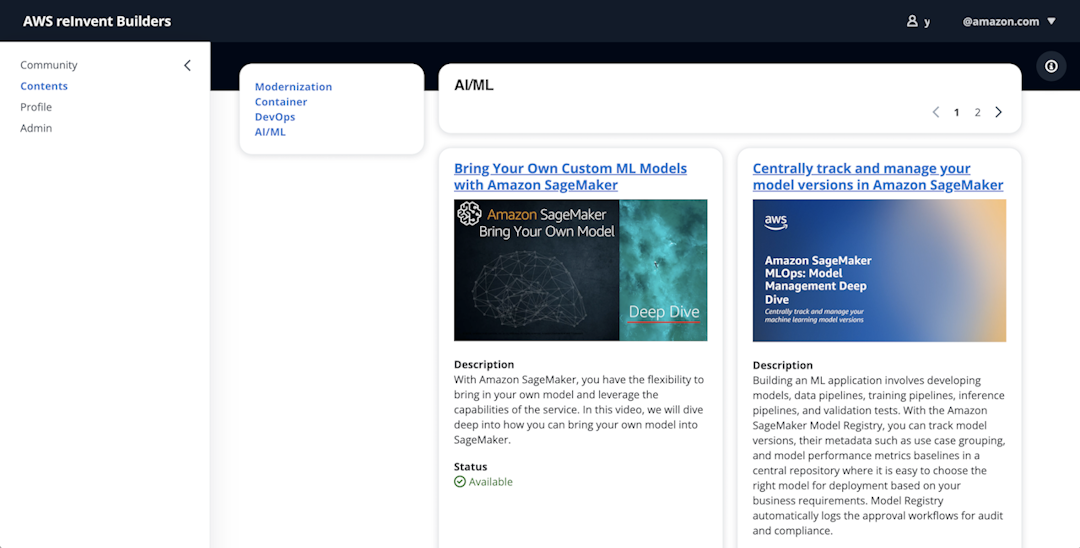Open 'Bring Your Own Custom ML Models' link

click(570, 177)
